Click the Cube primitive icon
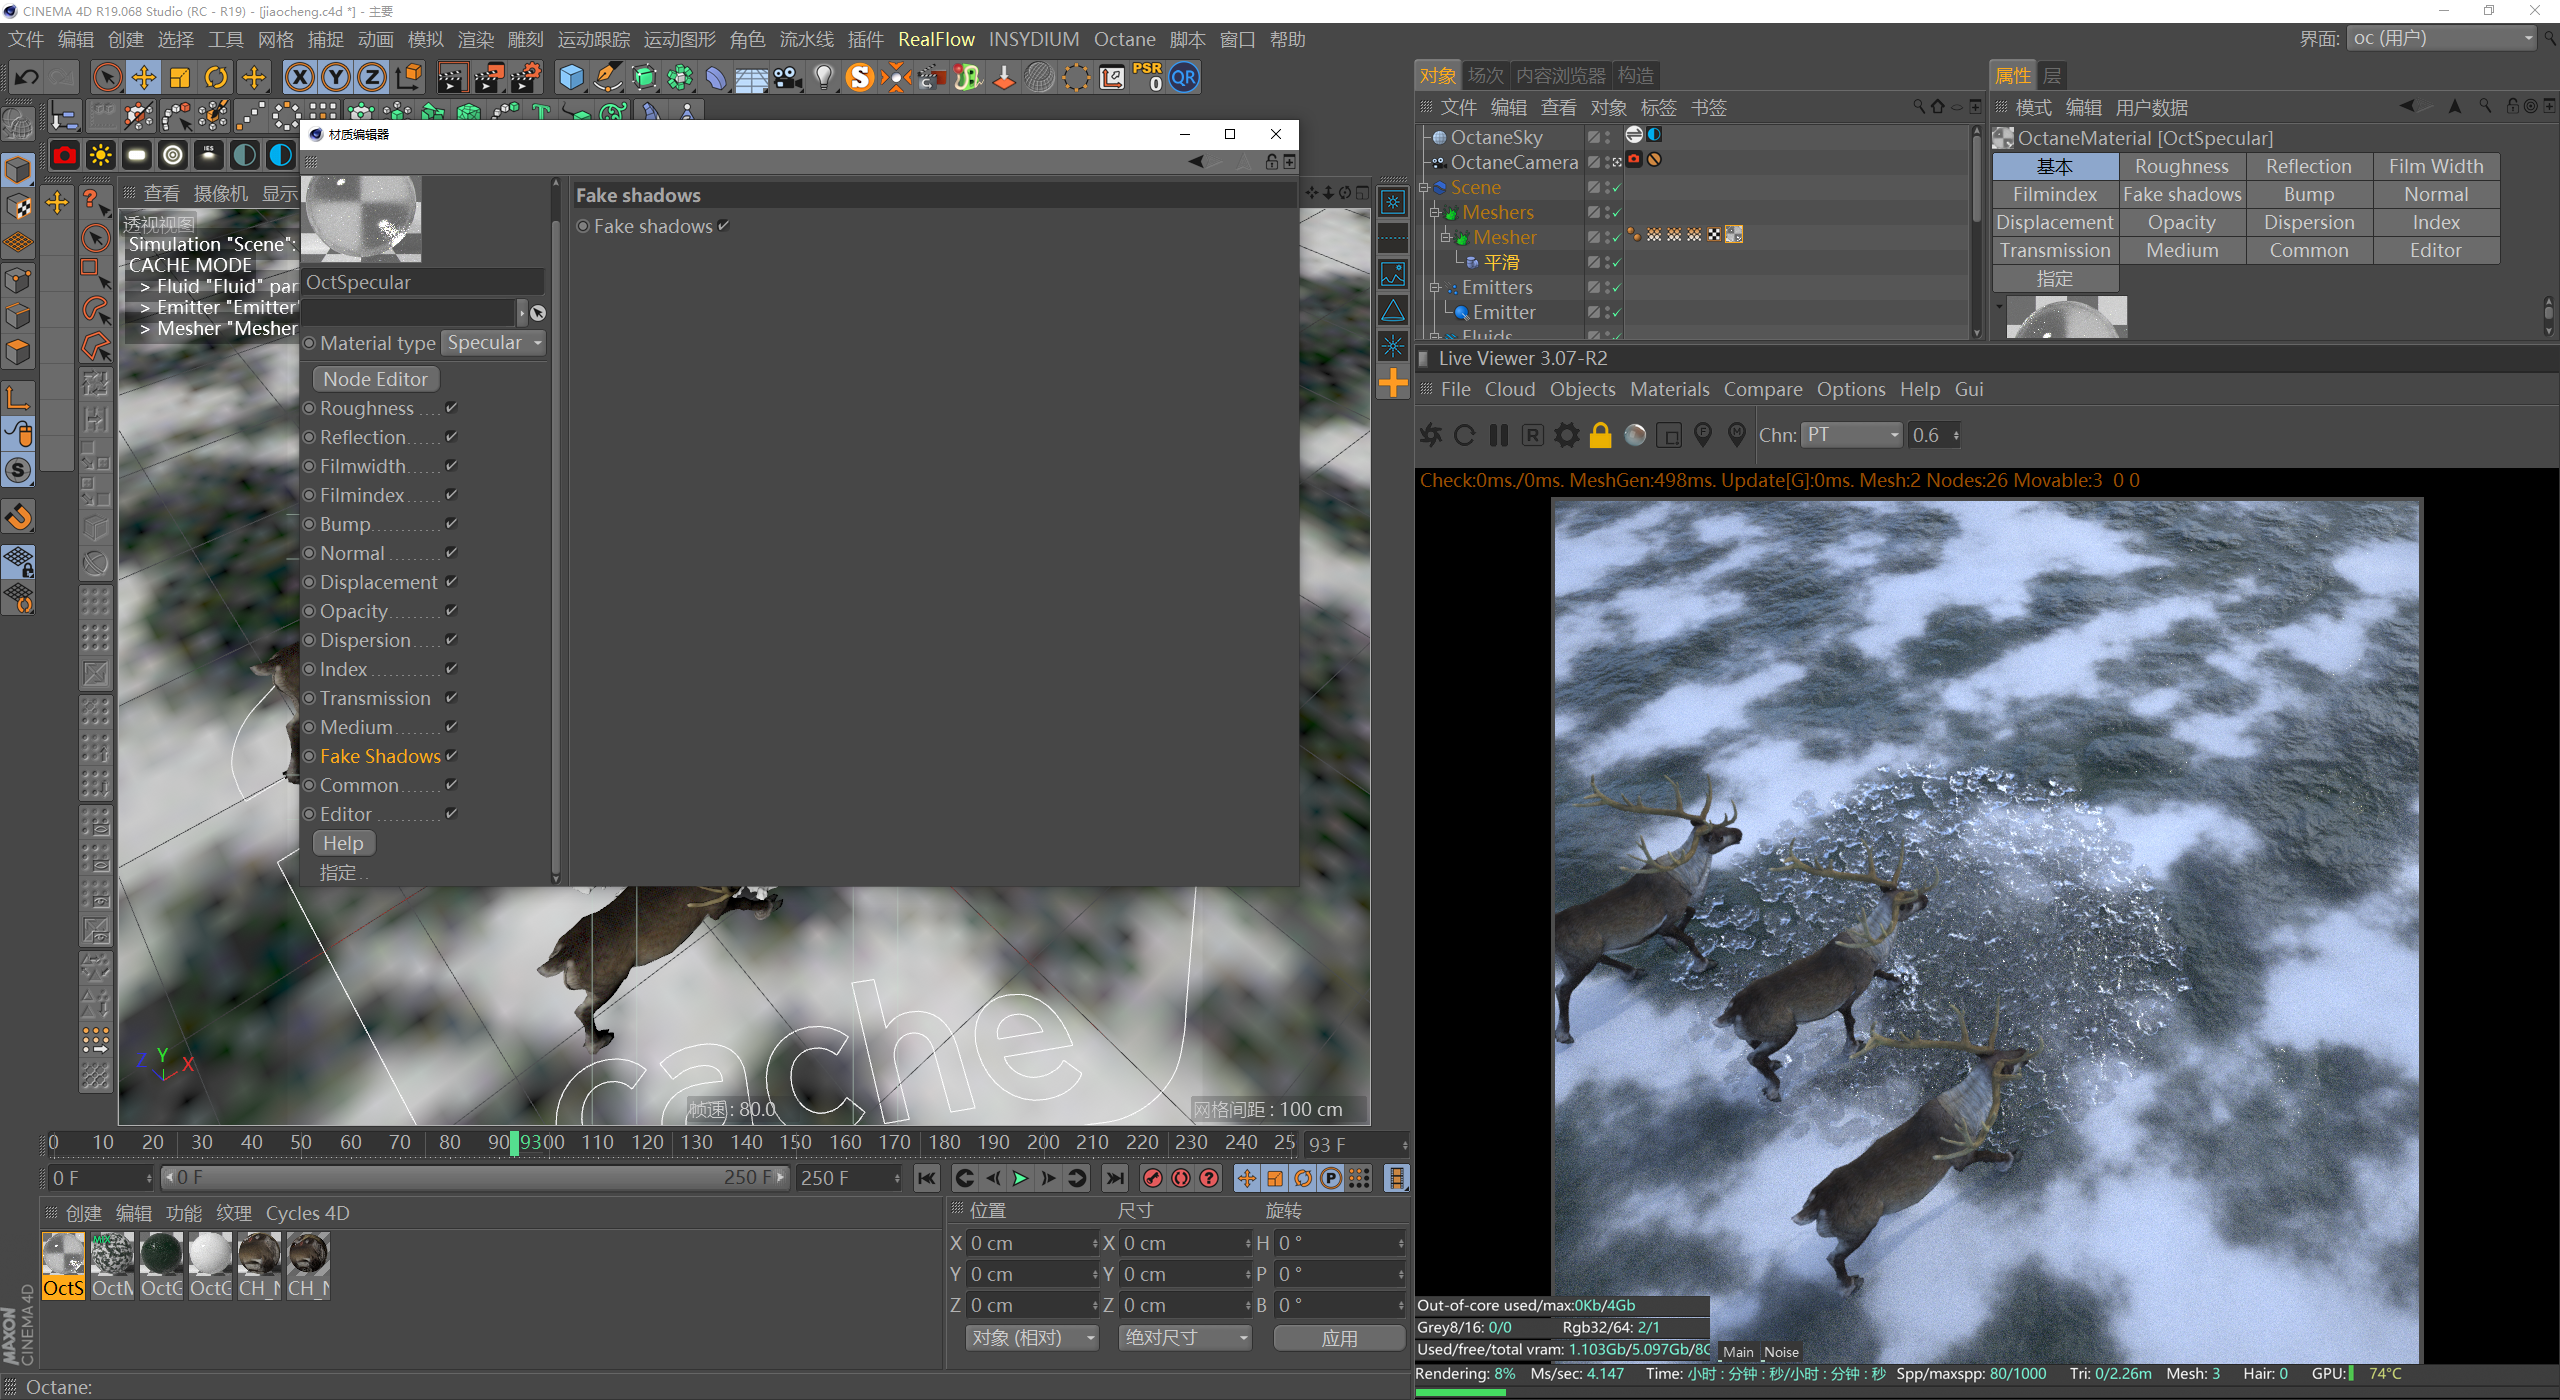The image size is (2560, 1400). (x=571, y=77)
